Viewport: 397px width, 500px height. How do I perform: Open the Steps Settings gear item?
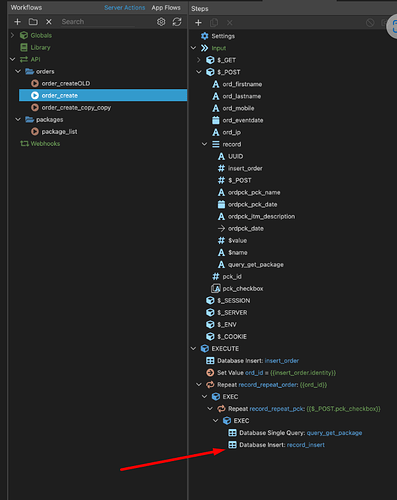click(217, 36)
